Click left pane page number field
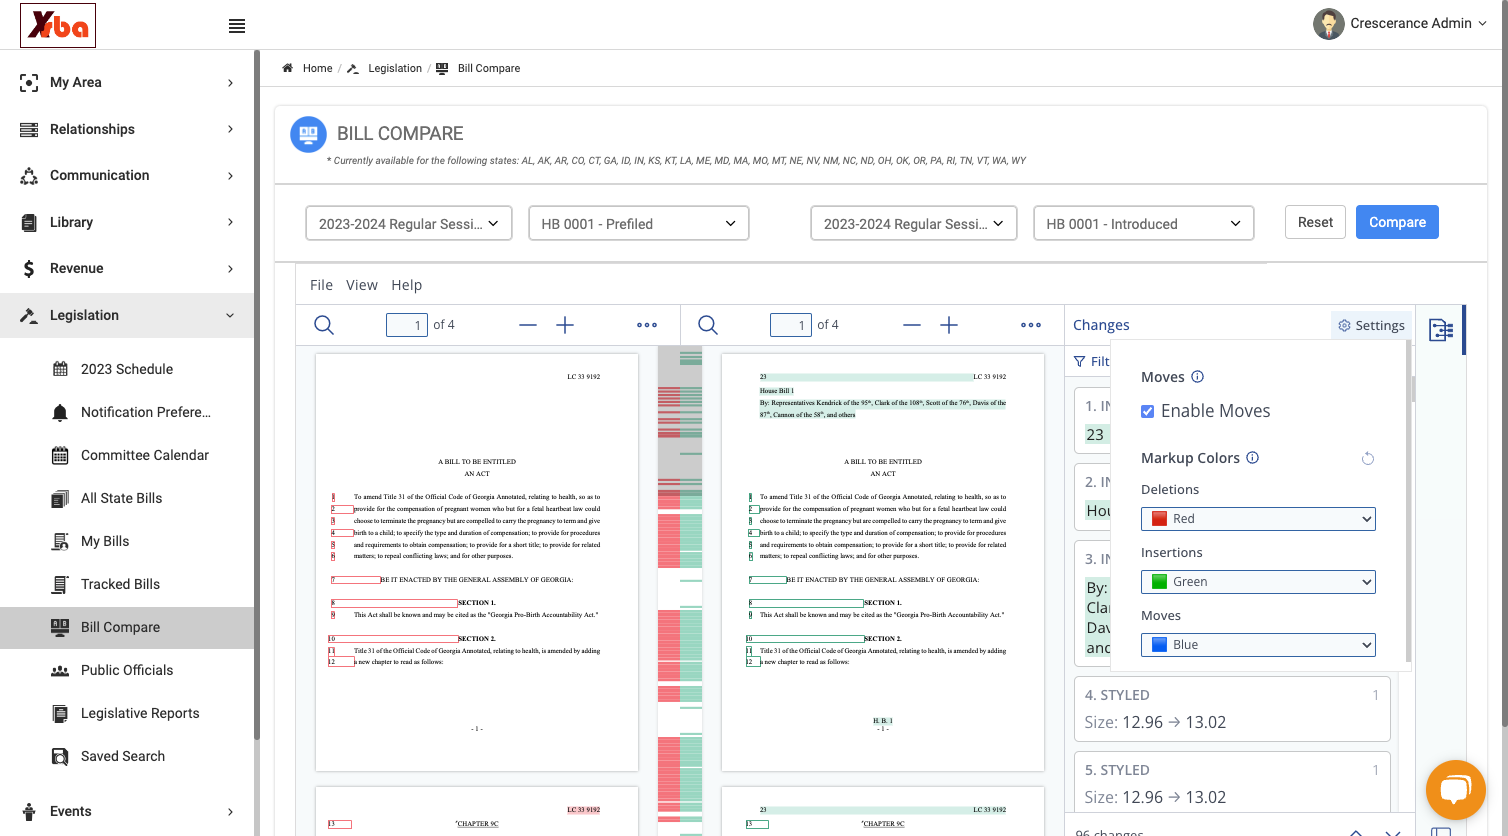Viewport: 1508px width, 836px height. 407,325
